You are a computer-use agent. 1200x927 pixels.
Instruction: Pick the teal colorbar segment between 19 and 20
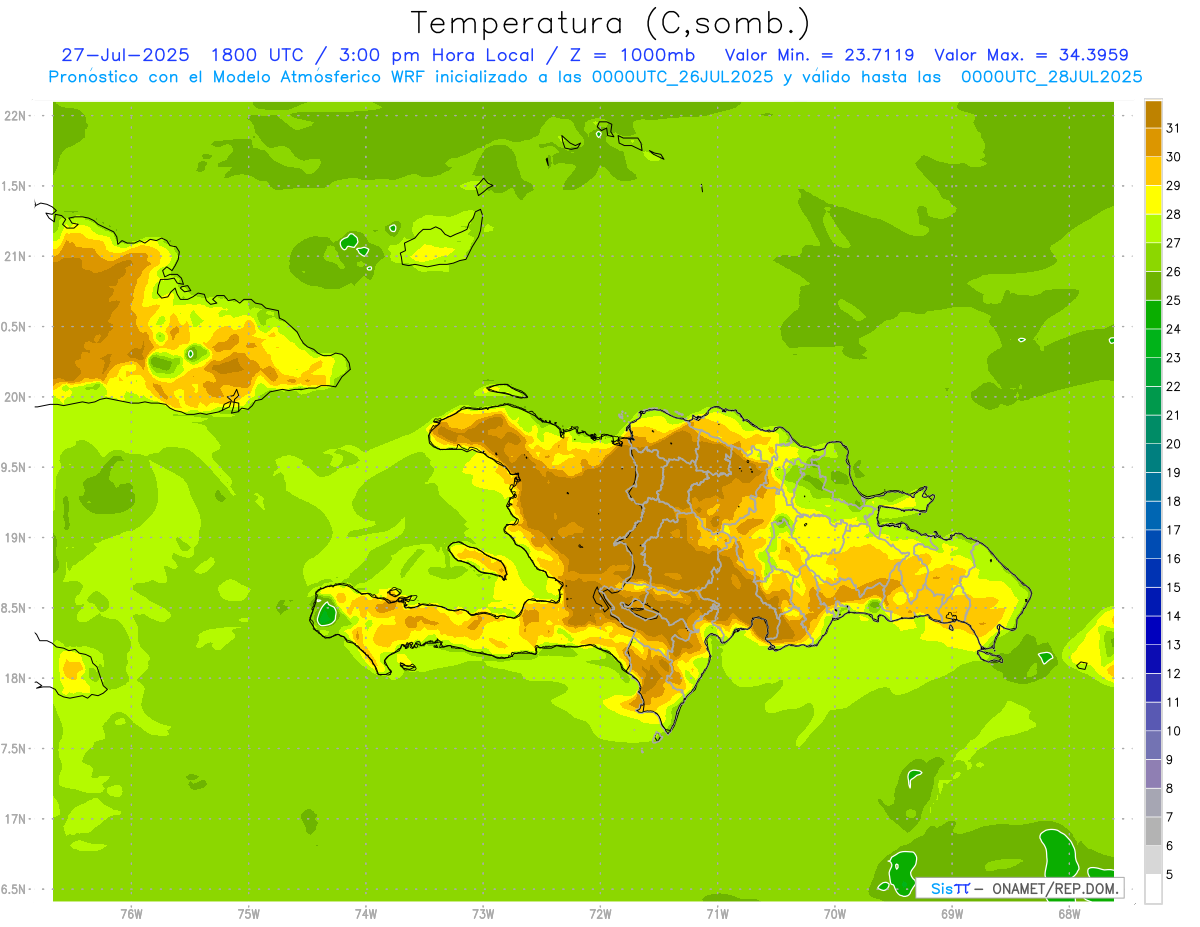point(1153,458)
